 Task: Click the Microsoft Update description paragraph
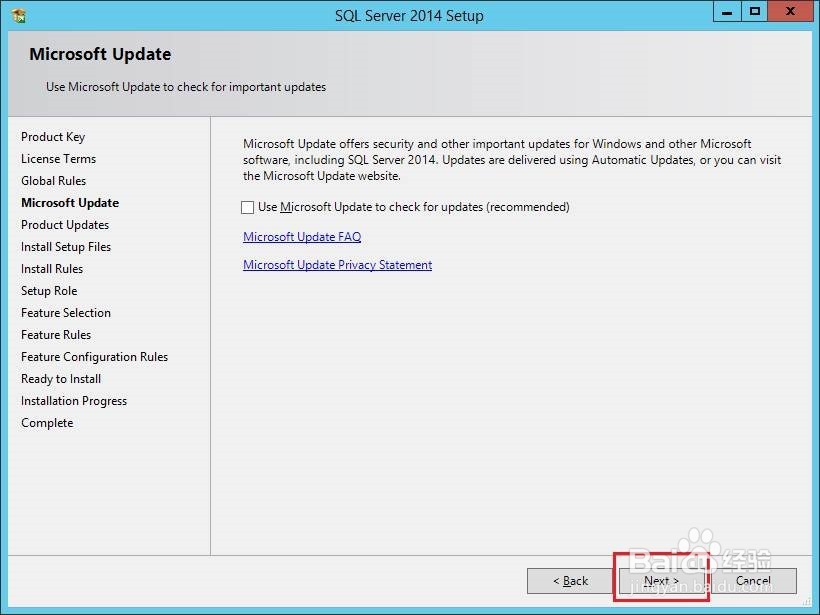[x=512, y=160]
